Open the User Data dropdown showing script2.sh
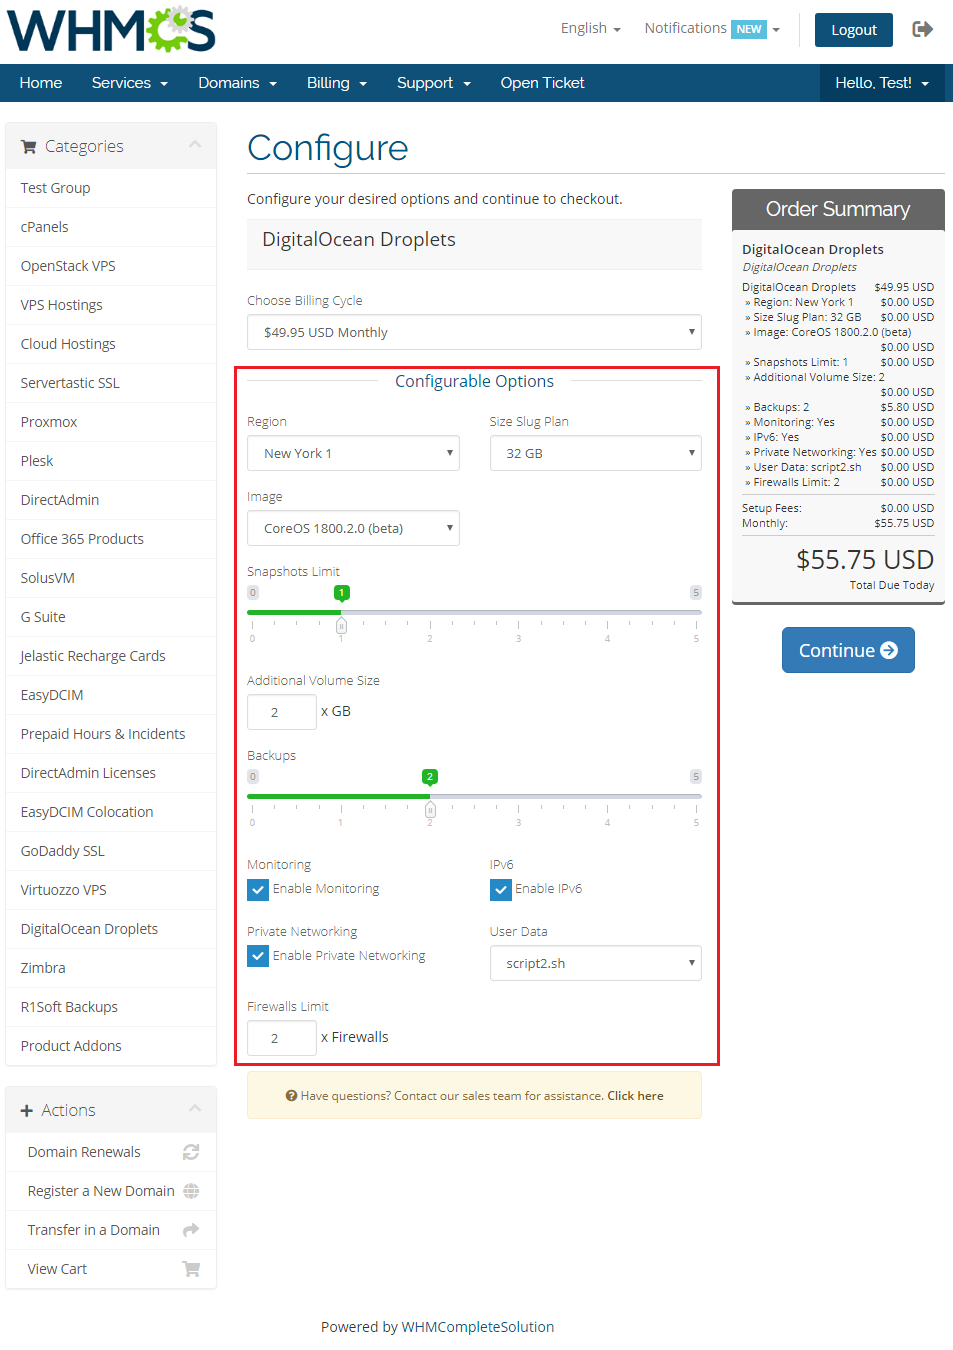 click(x=596, y=963)
